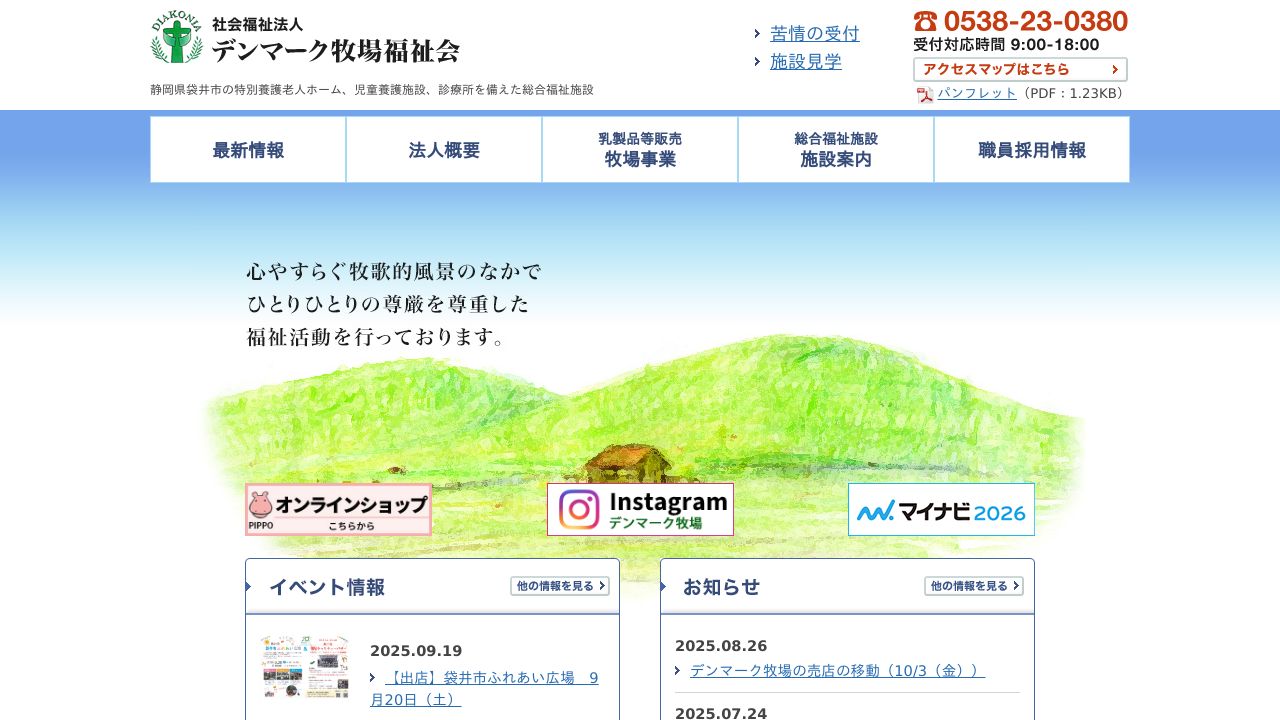Click the chevron icon before 苦情の受付
Screen dimensions: 1280x720
(757, 33)
